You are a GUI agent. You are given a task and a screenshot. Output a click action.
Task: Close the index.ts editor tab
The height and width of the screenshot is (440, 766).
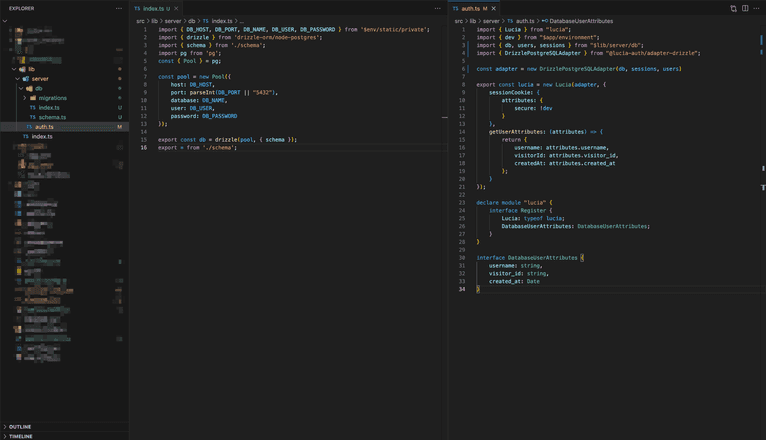point(176,8)
